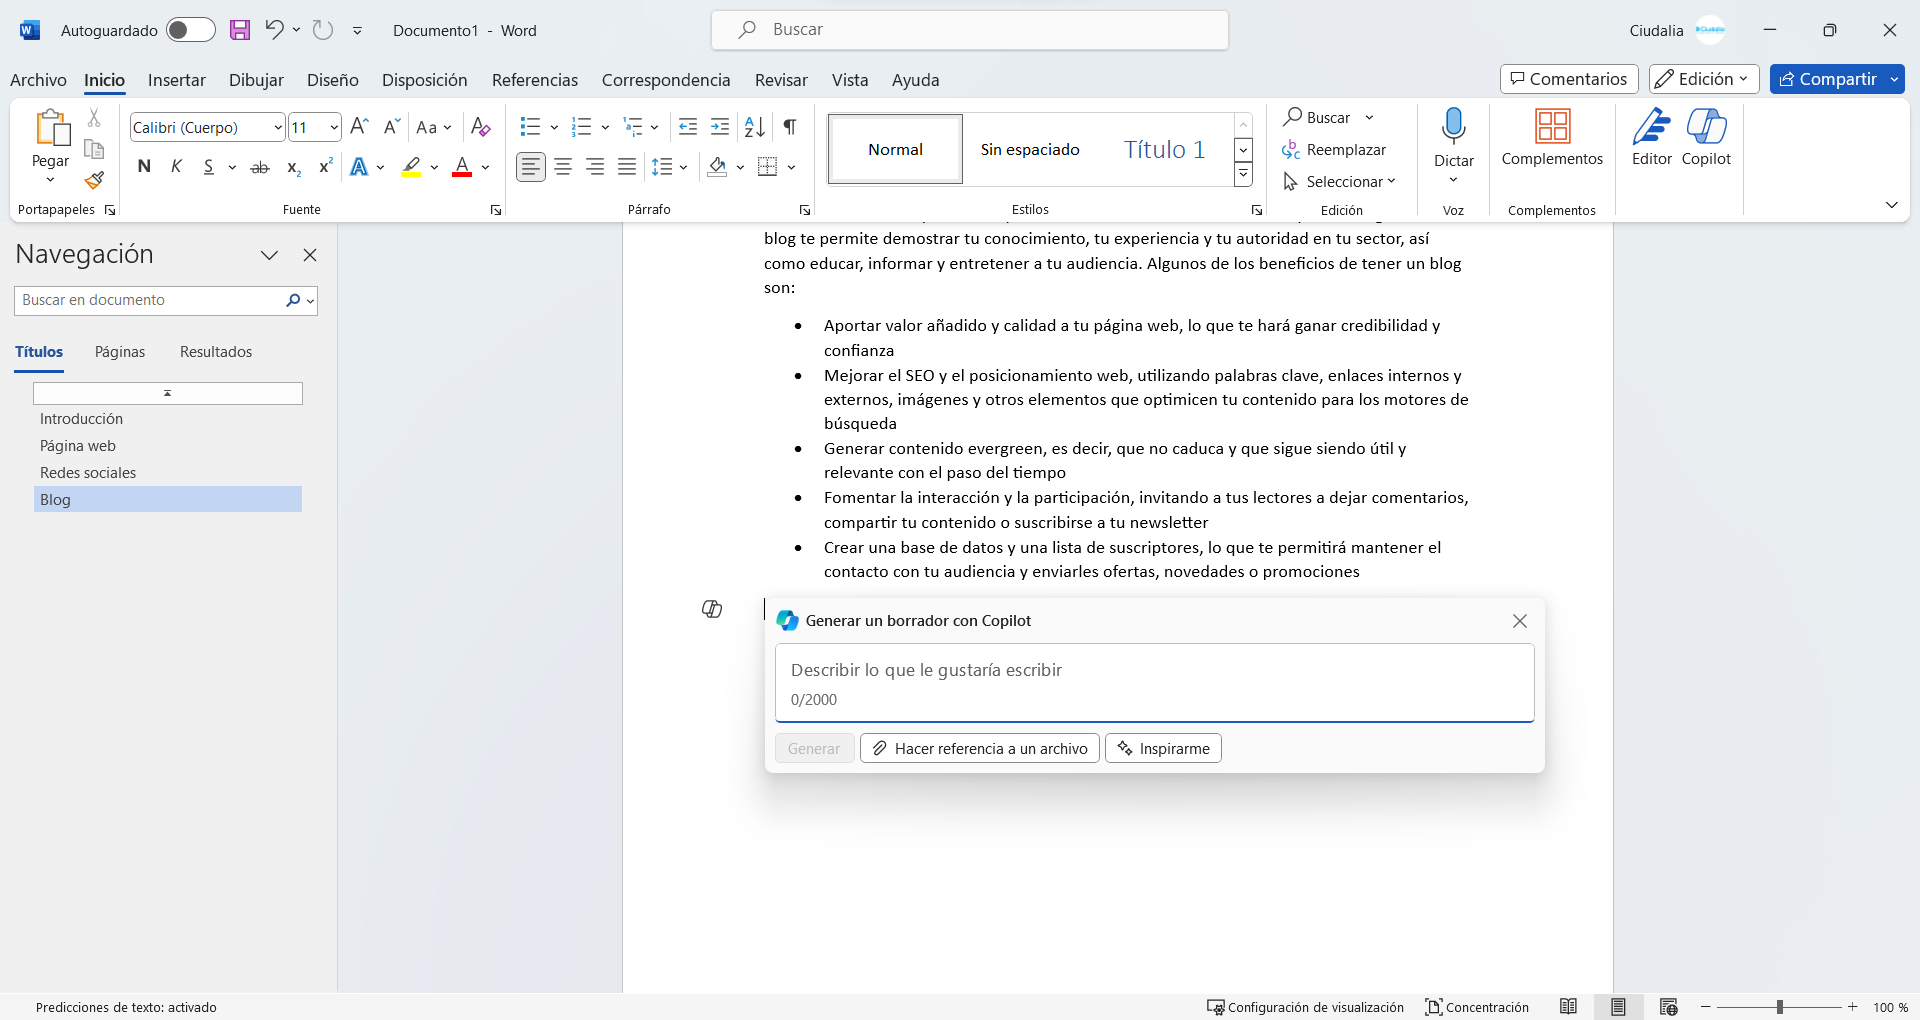Open the Referencias ribbon tab

click(534, 80)
